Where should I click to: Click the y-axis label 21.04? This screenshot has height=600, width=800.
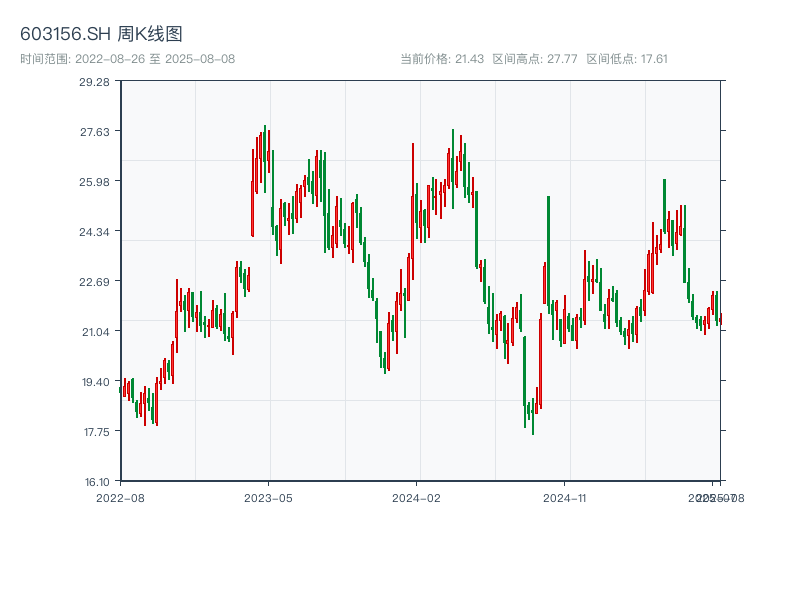(96, 332)
